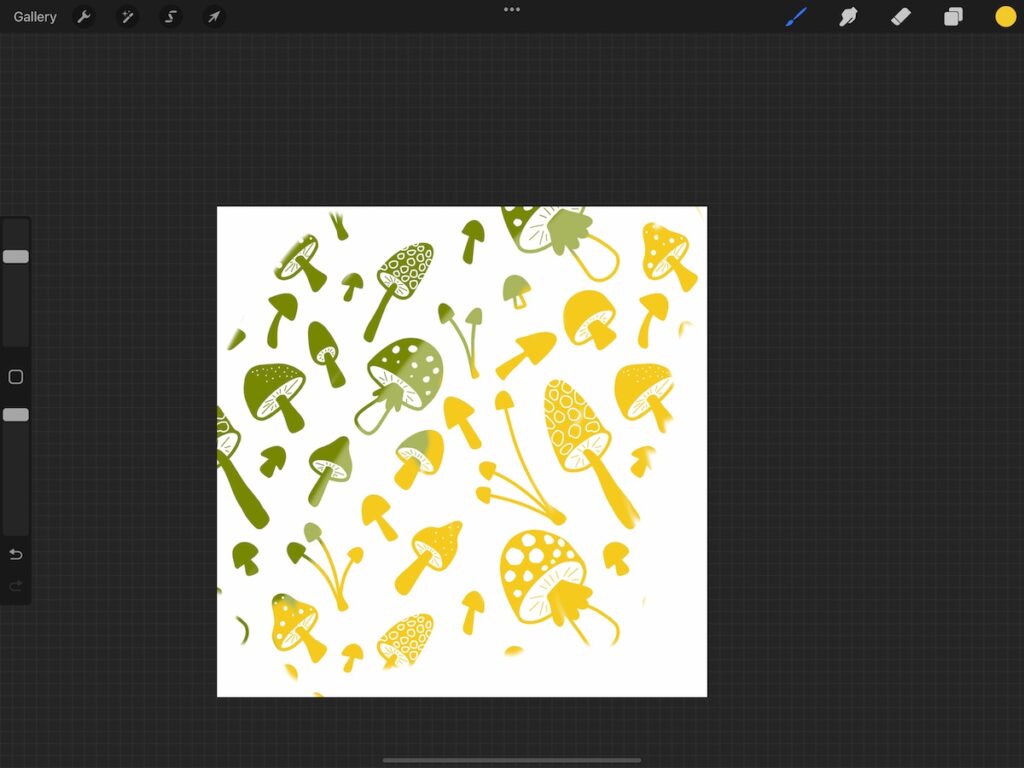Screen dimensions: 1024x768
Task: Tap the horizontal scrollbar at the bottom
Action: 511,758
